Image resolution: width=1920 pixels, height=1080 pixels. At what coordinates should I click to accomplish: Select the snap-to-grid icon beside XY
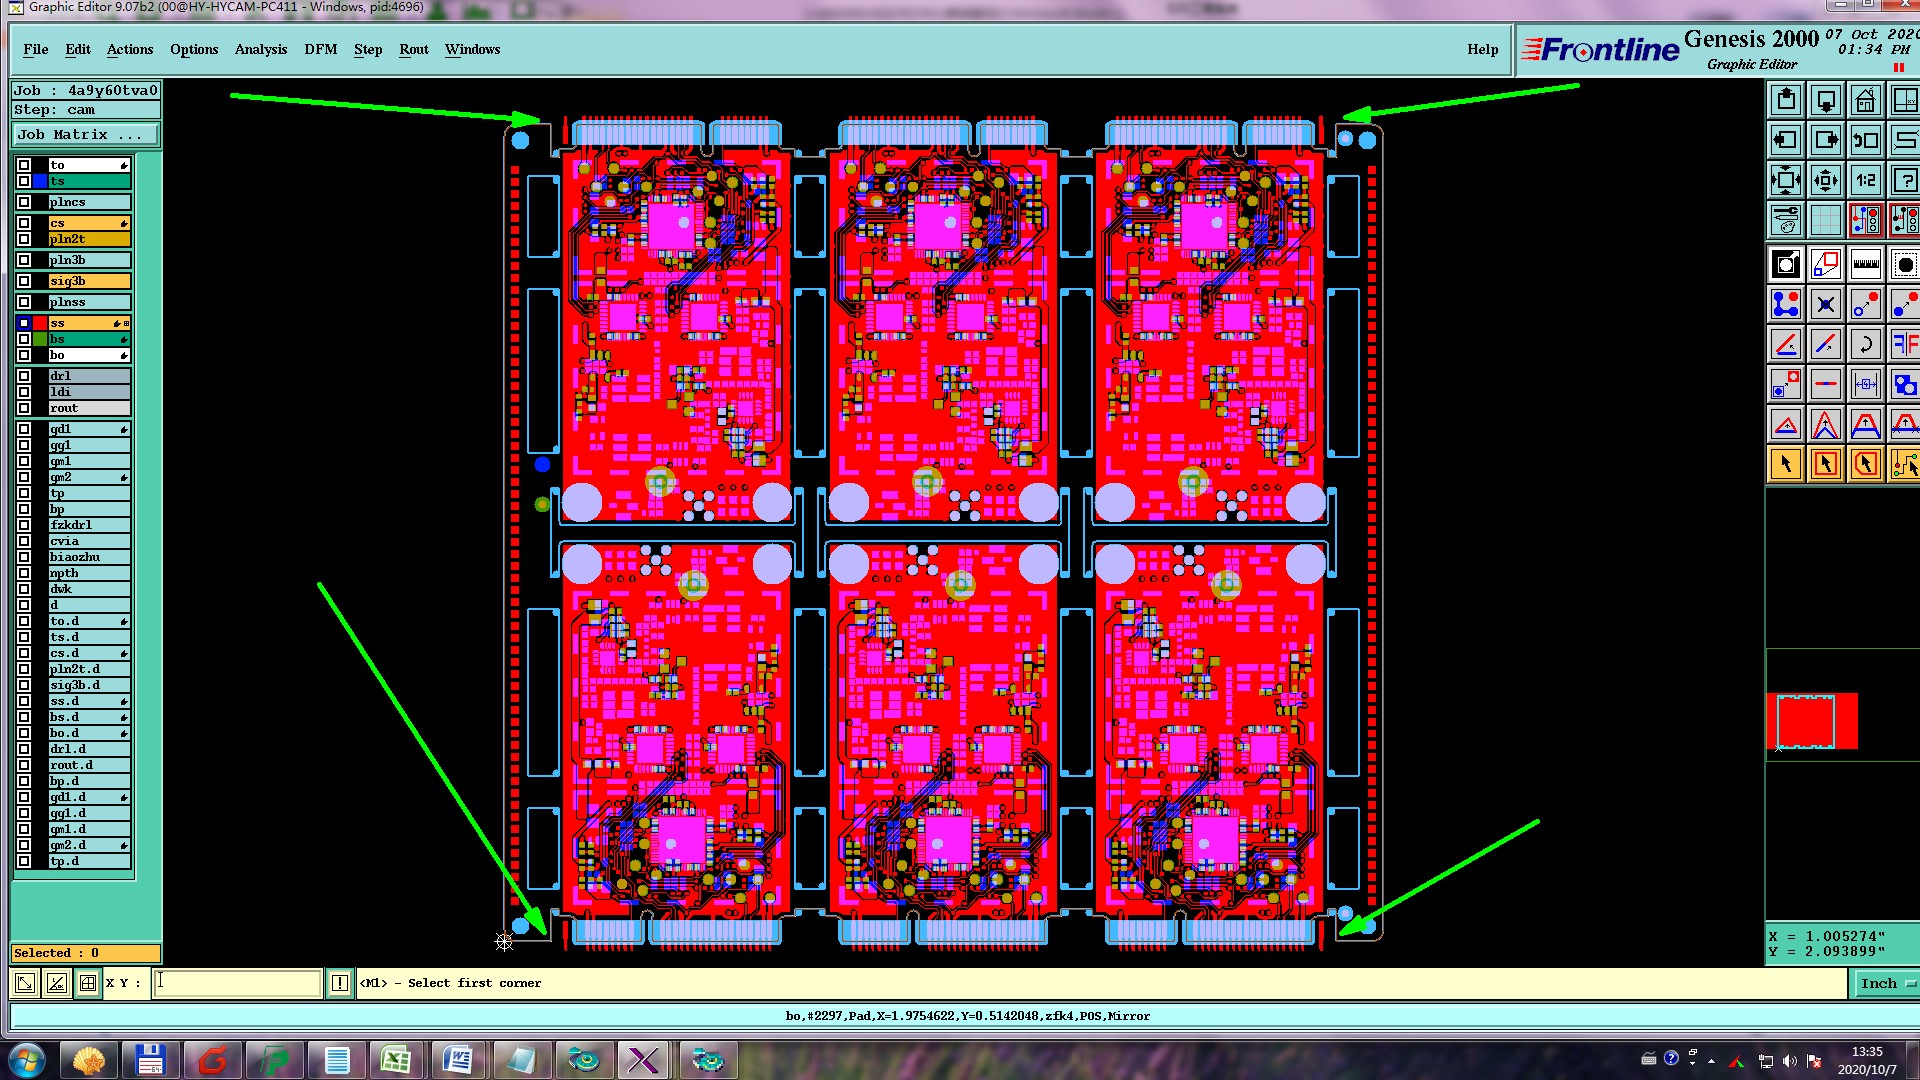(x=88, y=983)
